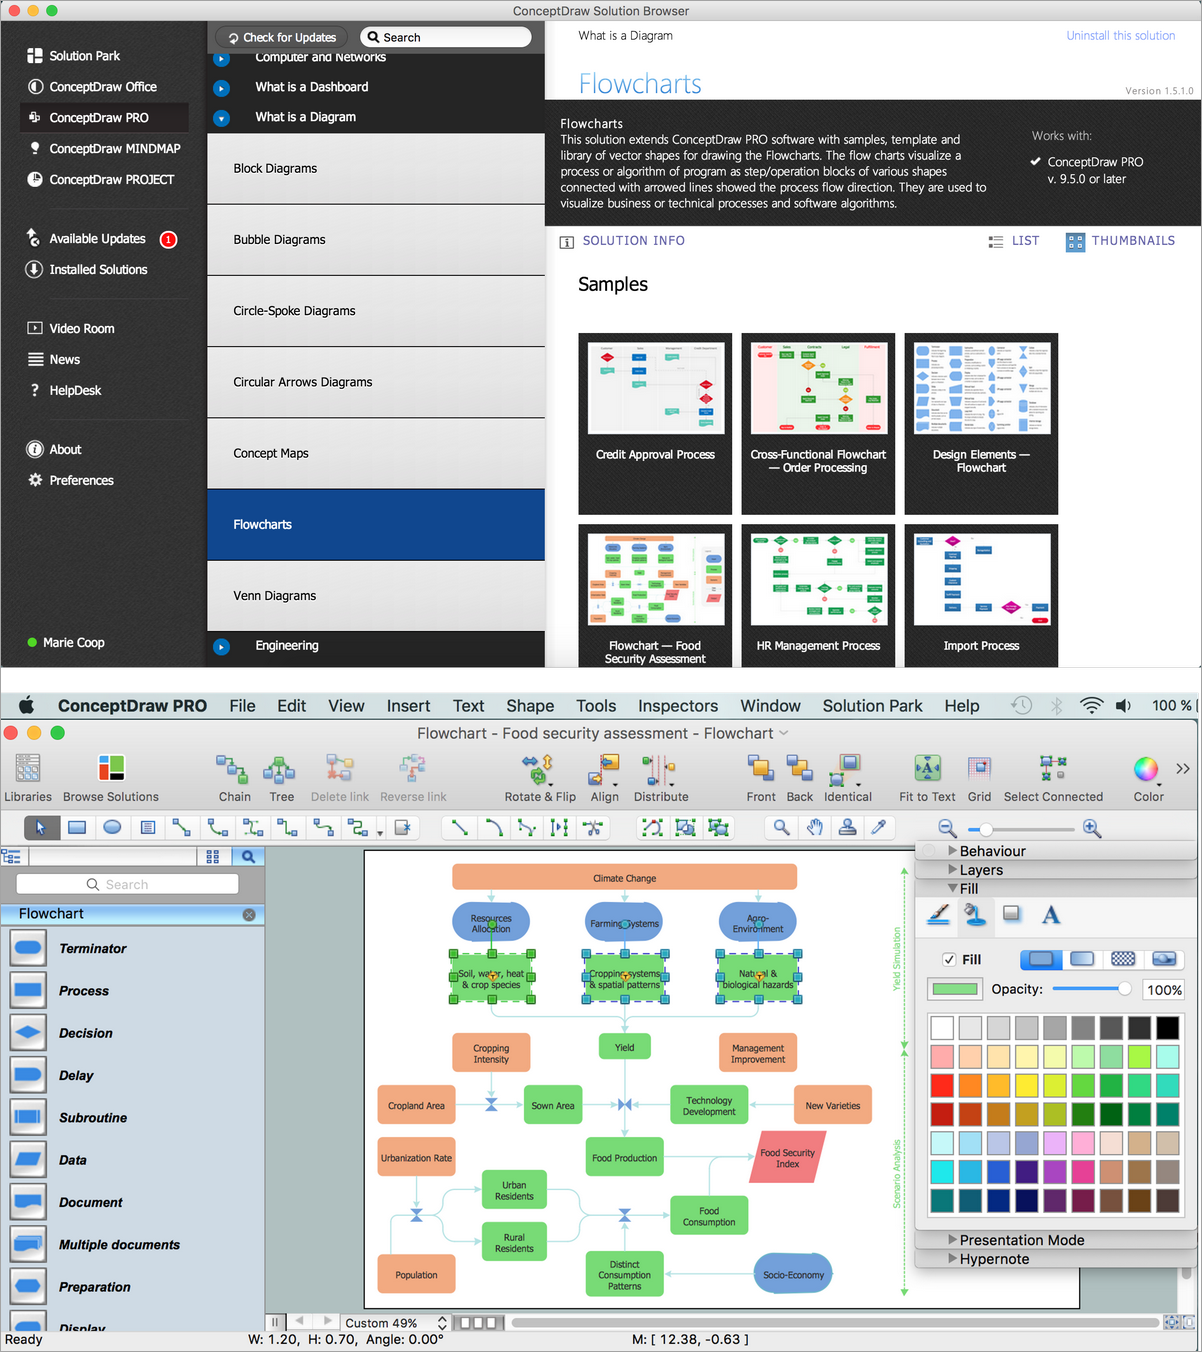Viewport: 1202px width, 1352px height.
Task: Open Available Updates in sidebar
Action: pos(98,239)
